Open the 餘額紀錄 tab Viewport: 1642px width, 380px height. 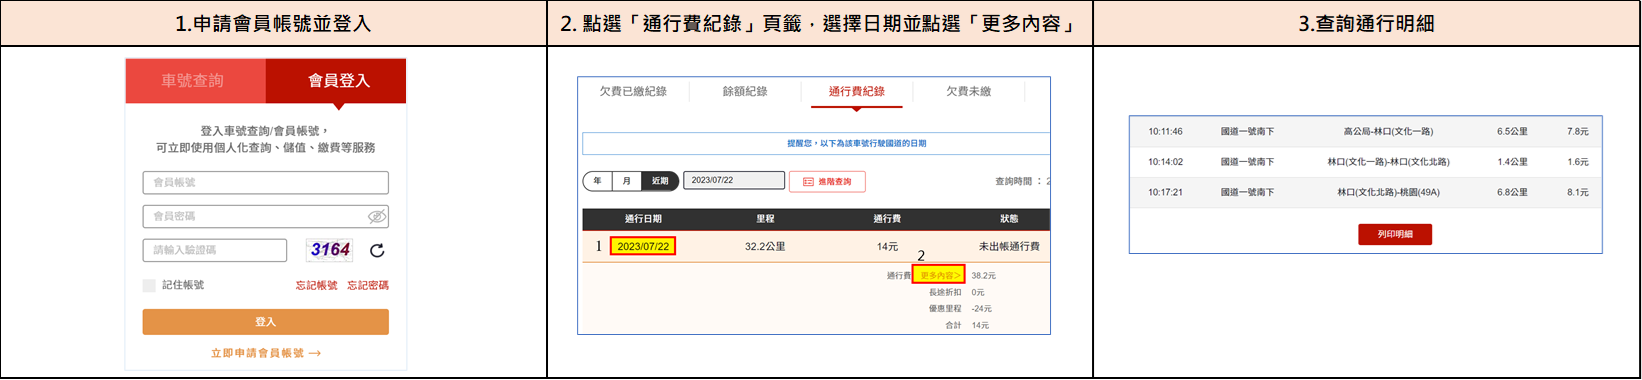[745, 91]
